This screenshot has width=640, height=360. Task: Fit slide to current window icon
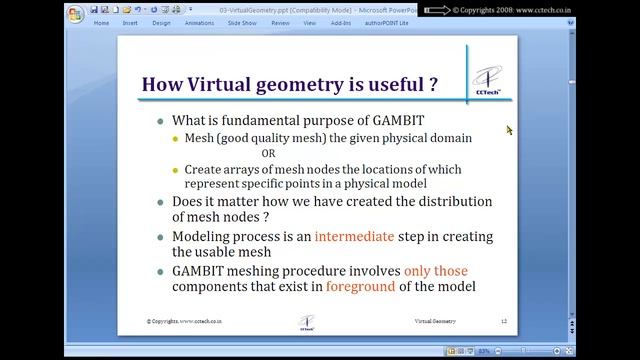point(569,351)
